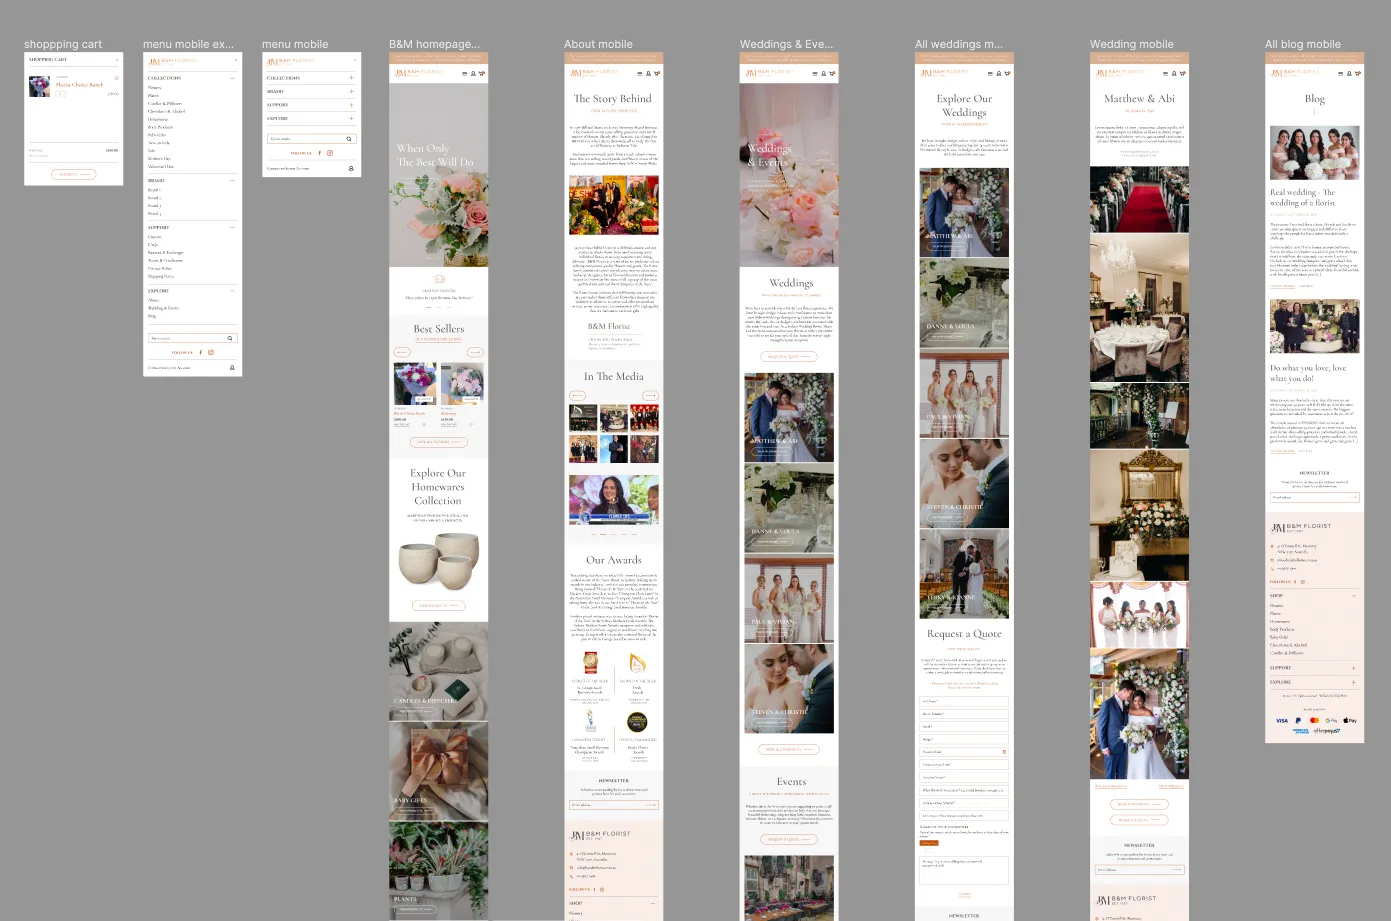This screenshot has height=921, width=1391.
Task: Select the 'All blog mobile' frame label
Action: (x=1303, y=44)
